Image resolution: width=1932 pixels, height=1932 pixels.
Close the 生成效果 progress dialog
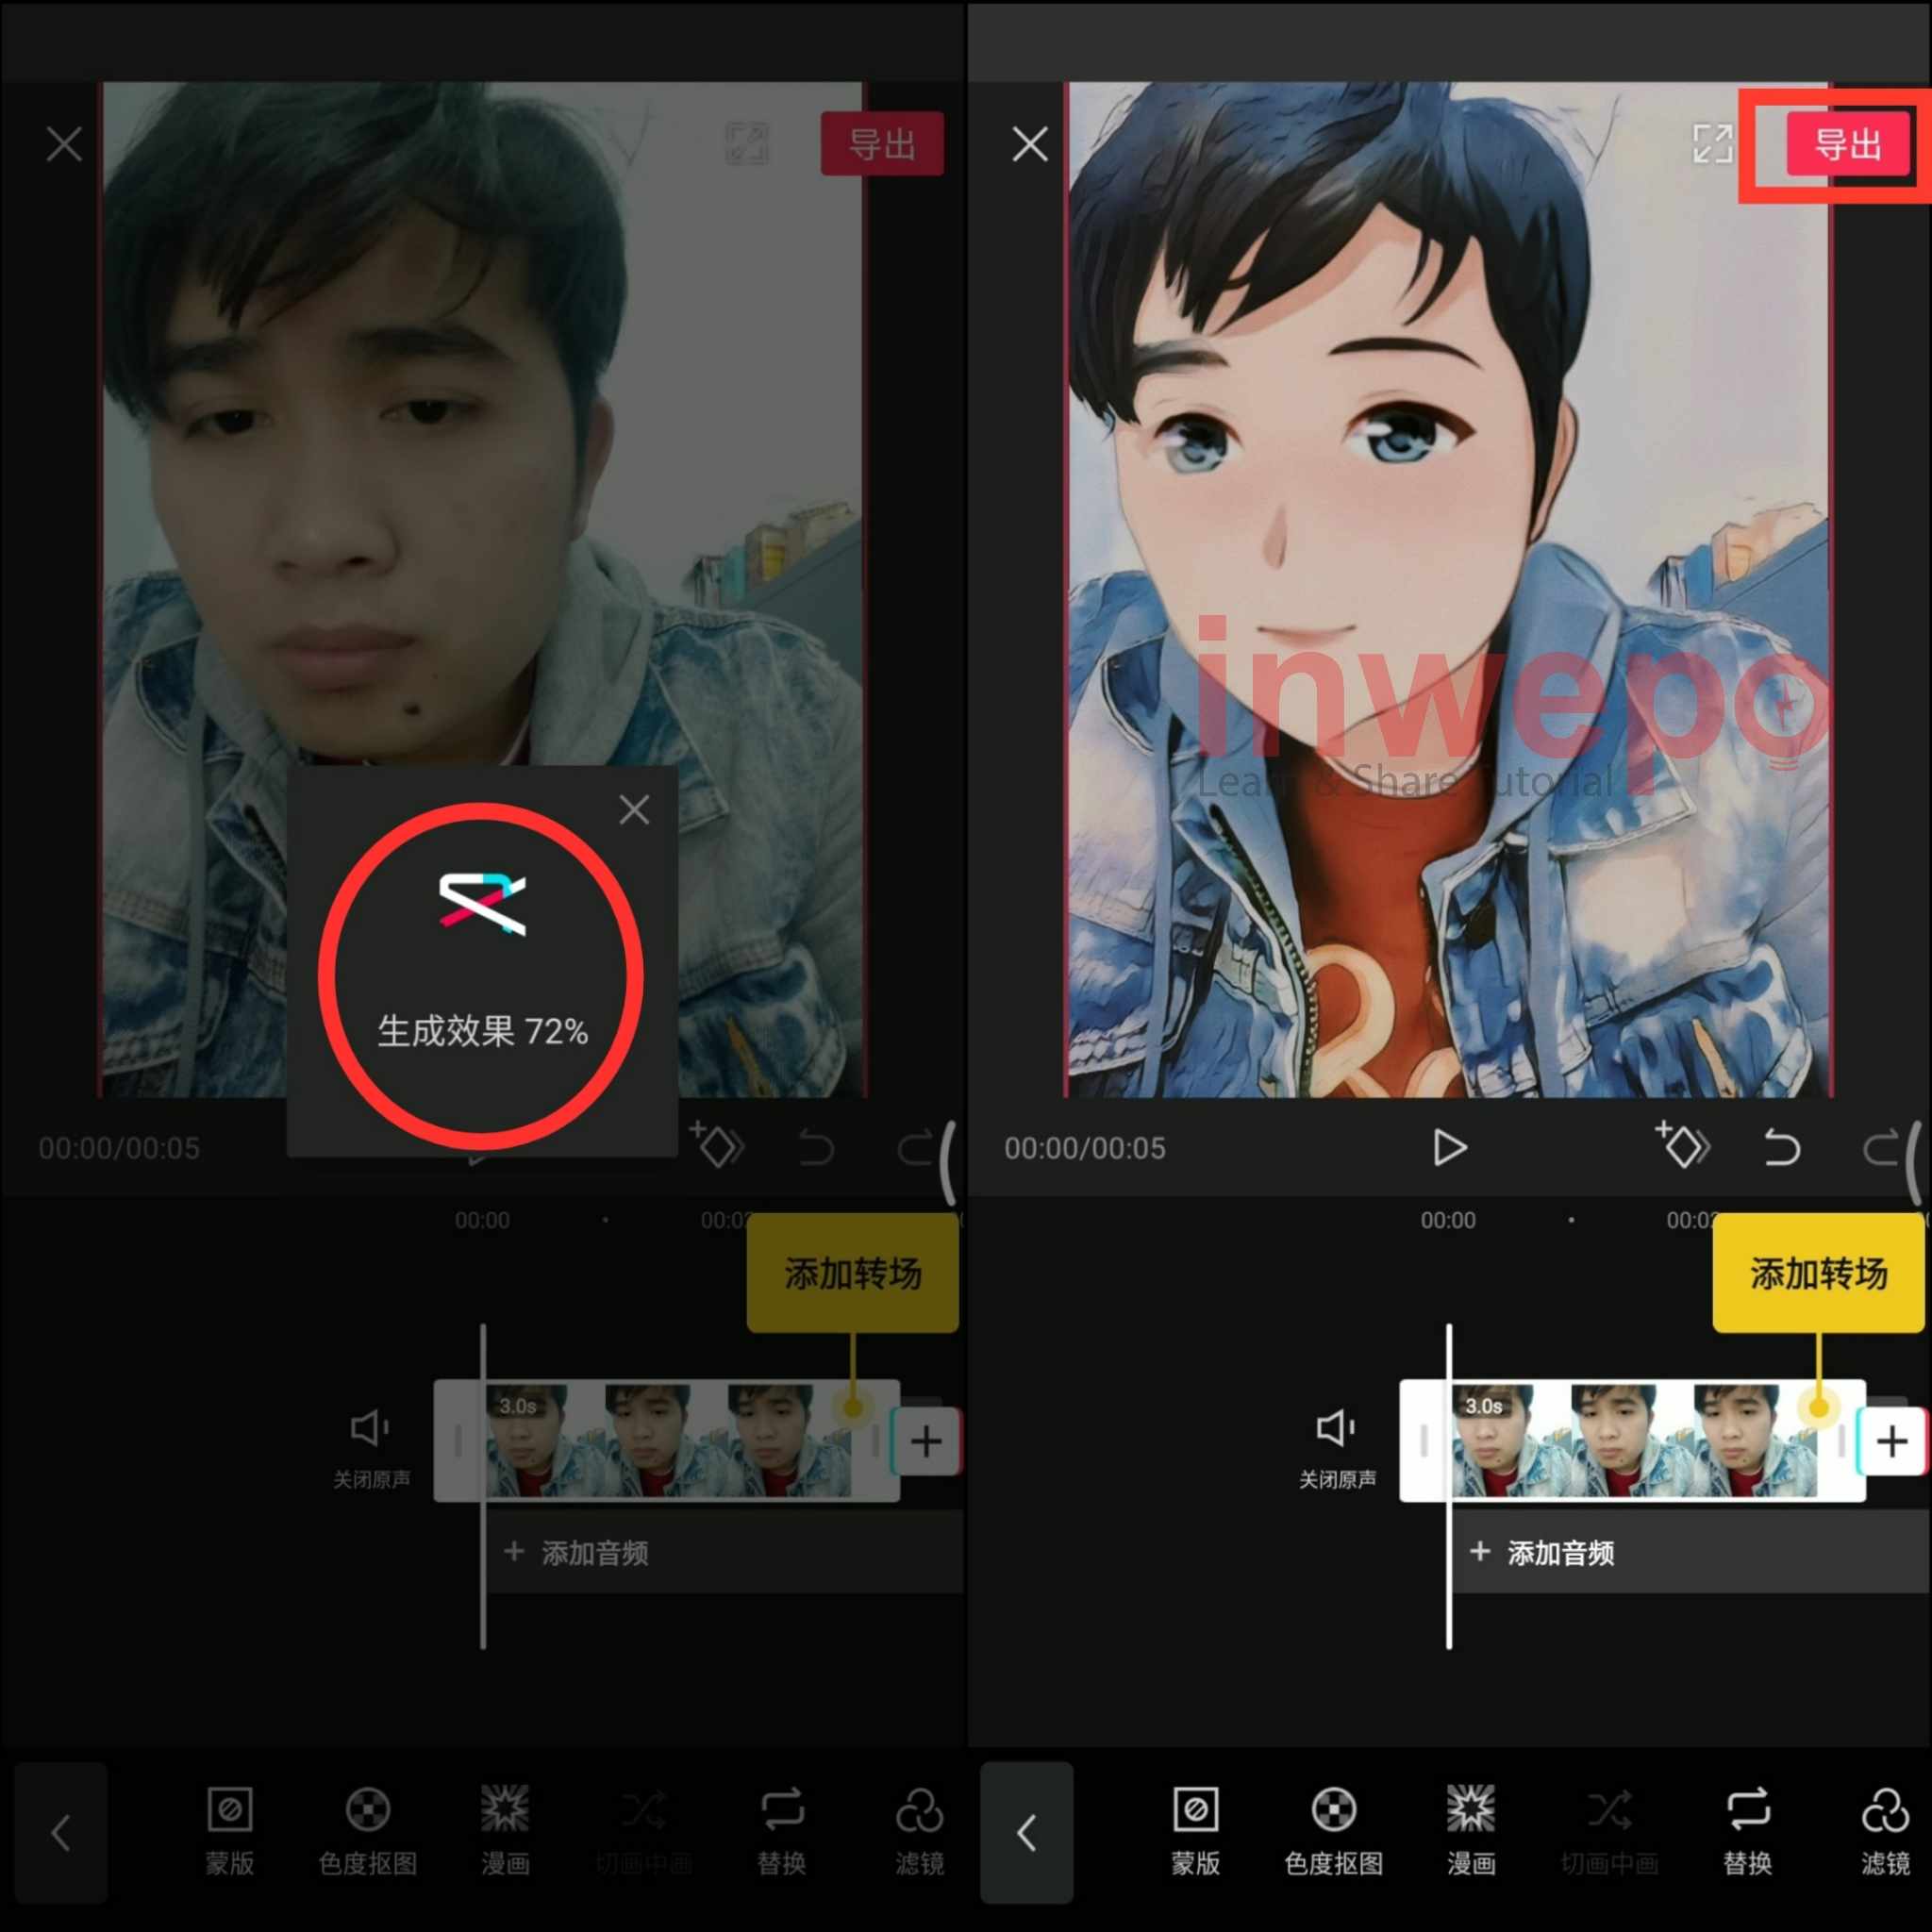(x=634, y=809)
